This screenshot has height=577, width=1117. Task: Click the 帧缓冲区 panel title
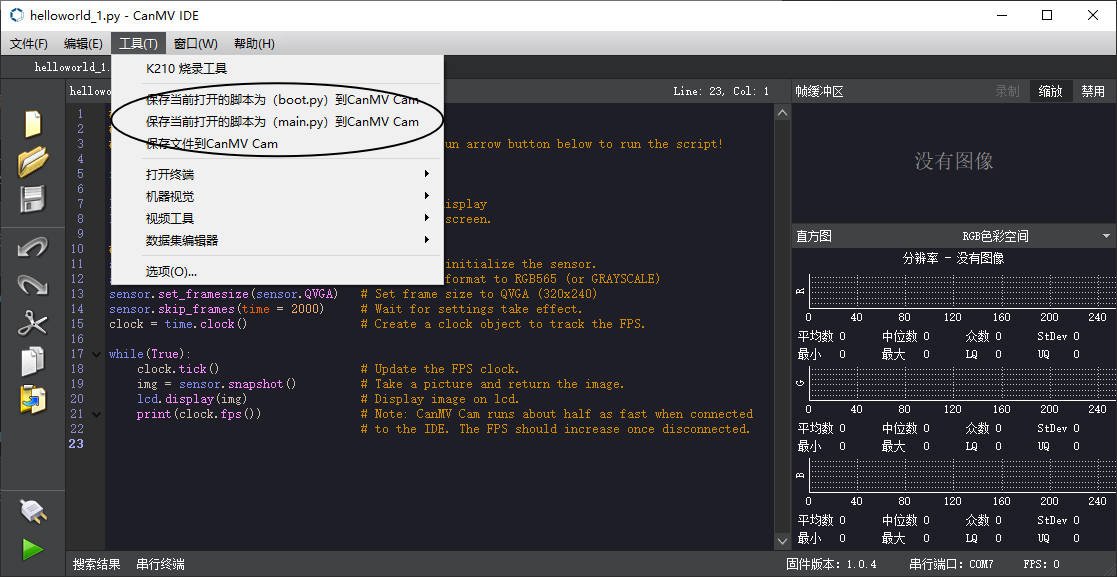point(820,91)
